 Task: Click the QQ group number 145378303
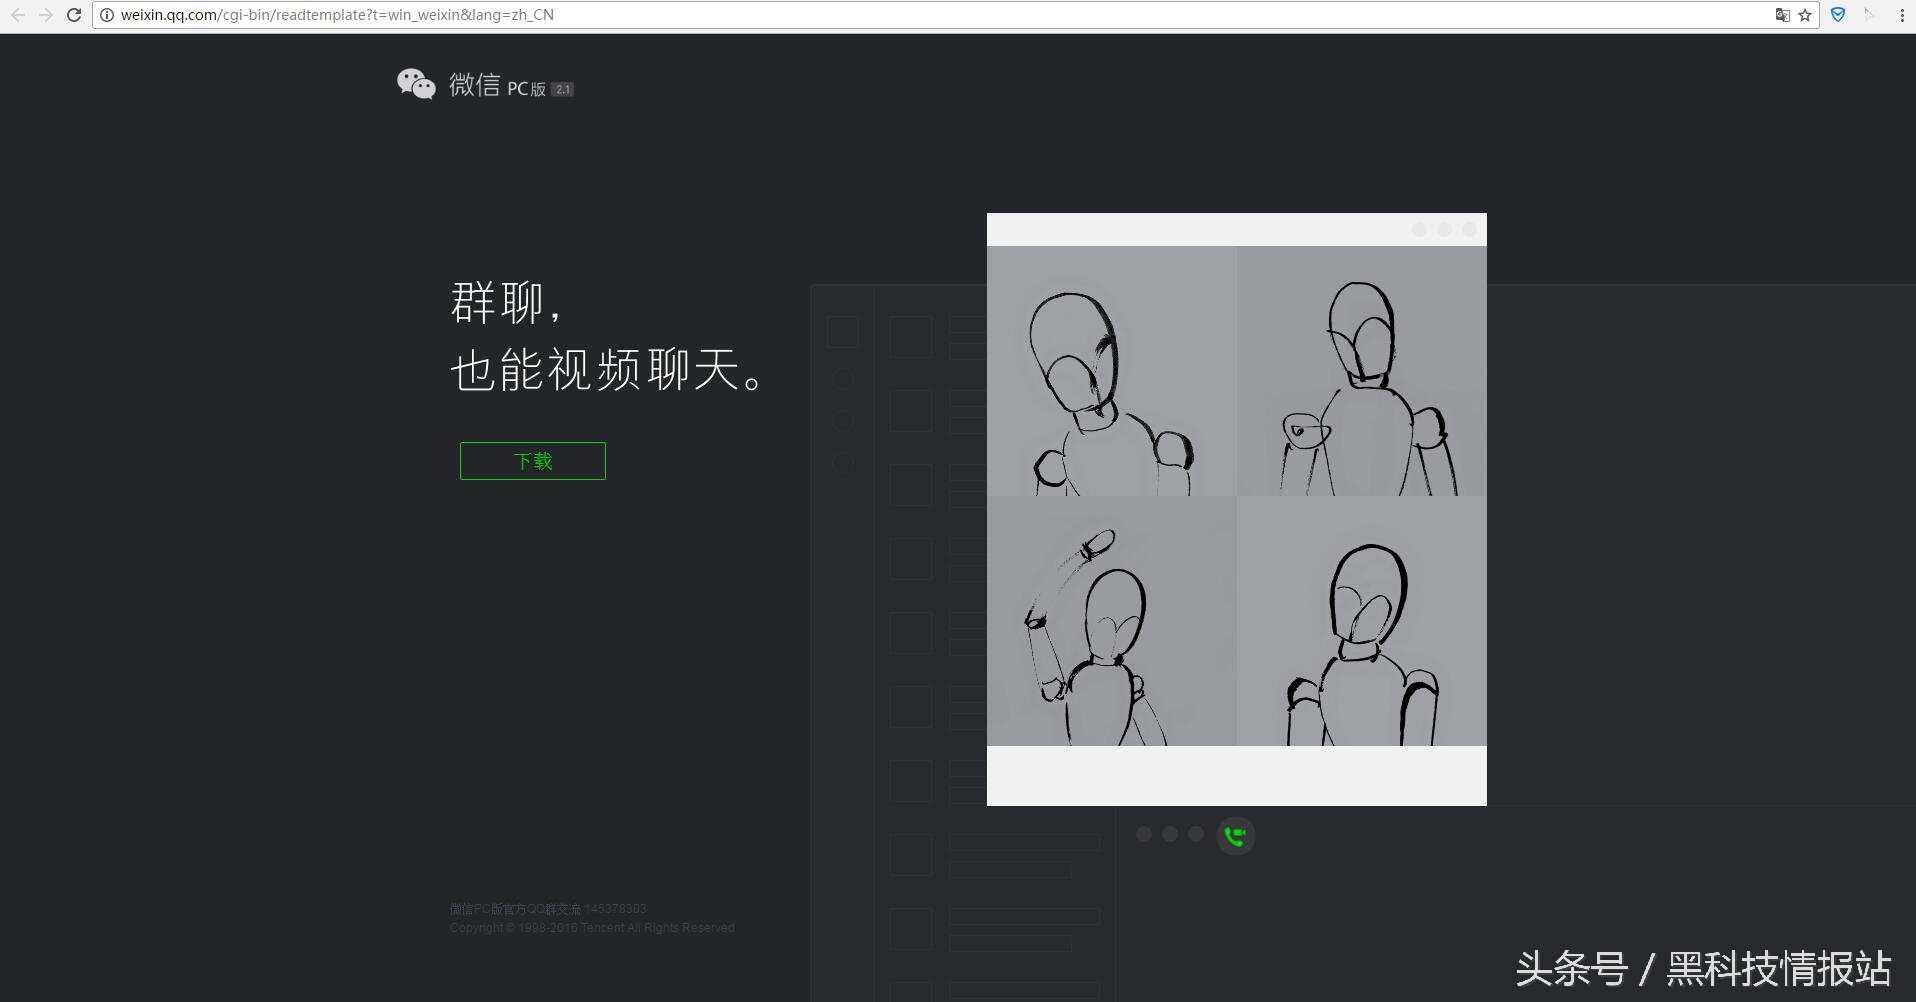[615, 908]
